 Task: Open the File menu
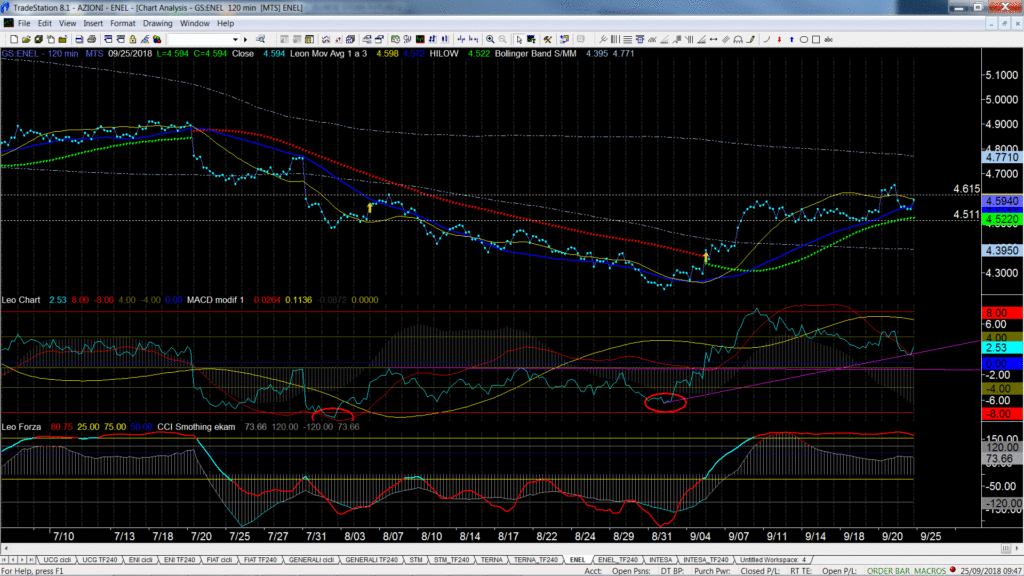pyautogui.click(x=24, y=24)
